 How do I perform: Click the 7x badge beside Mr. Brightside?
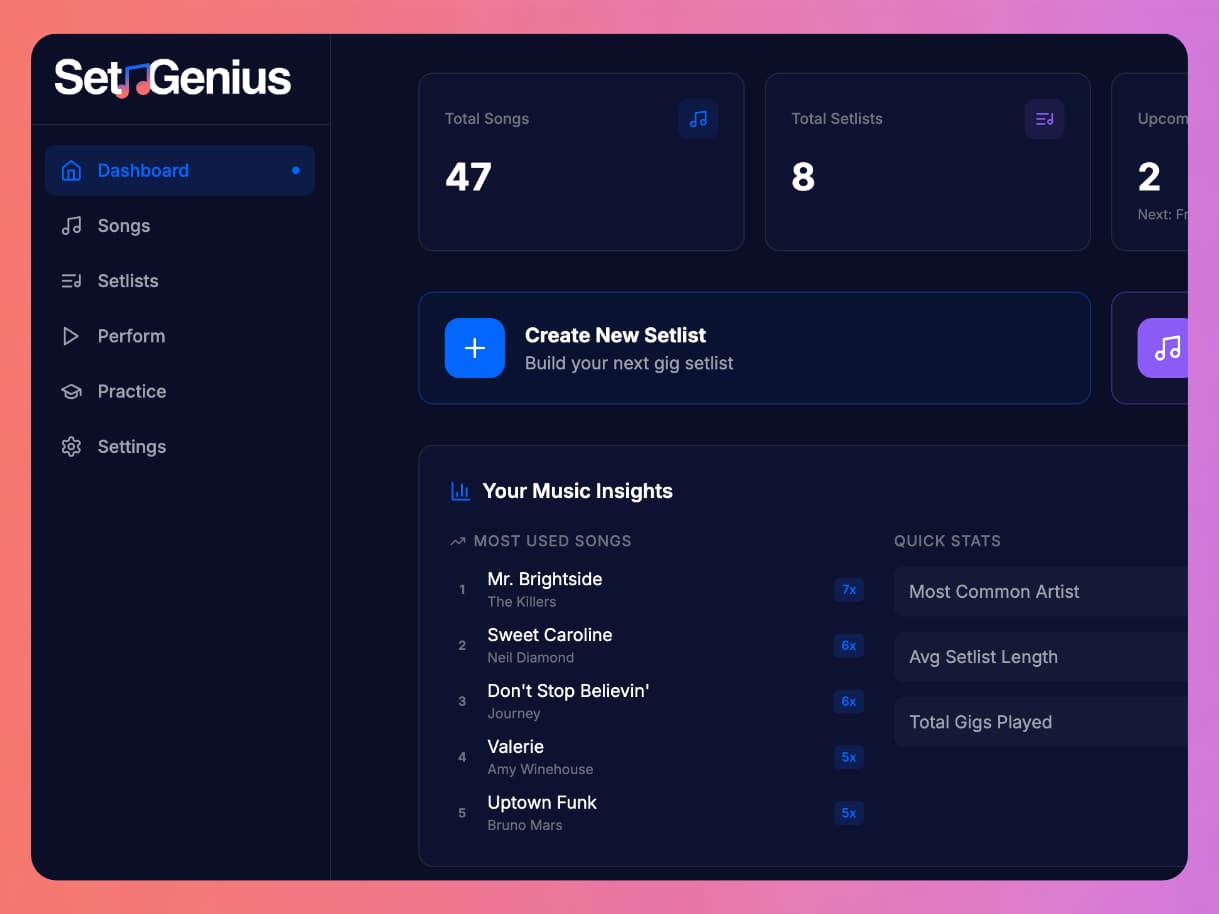click(x=848, y=590)
